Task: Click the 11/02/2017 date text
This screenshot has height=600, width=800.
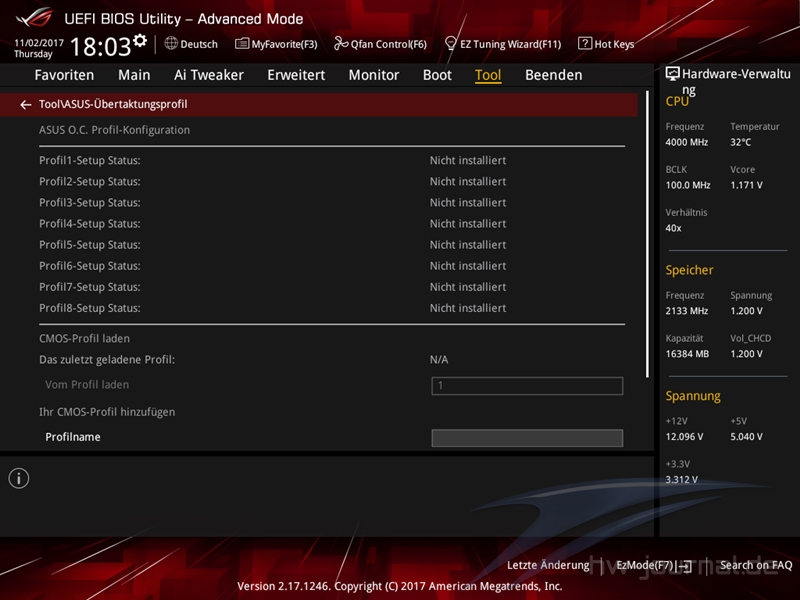Action: coord(39,43)
